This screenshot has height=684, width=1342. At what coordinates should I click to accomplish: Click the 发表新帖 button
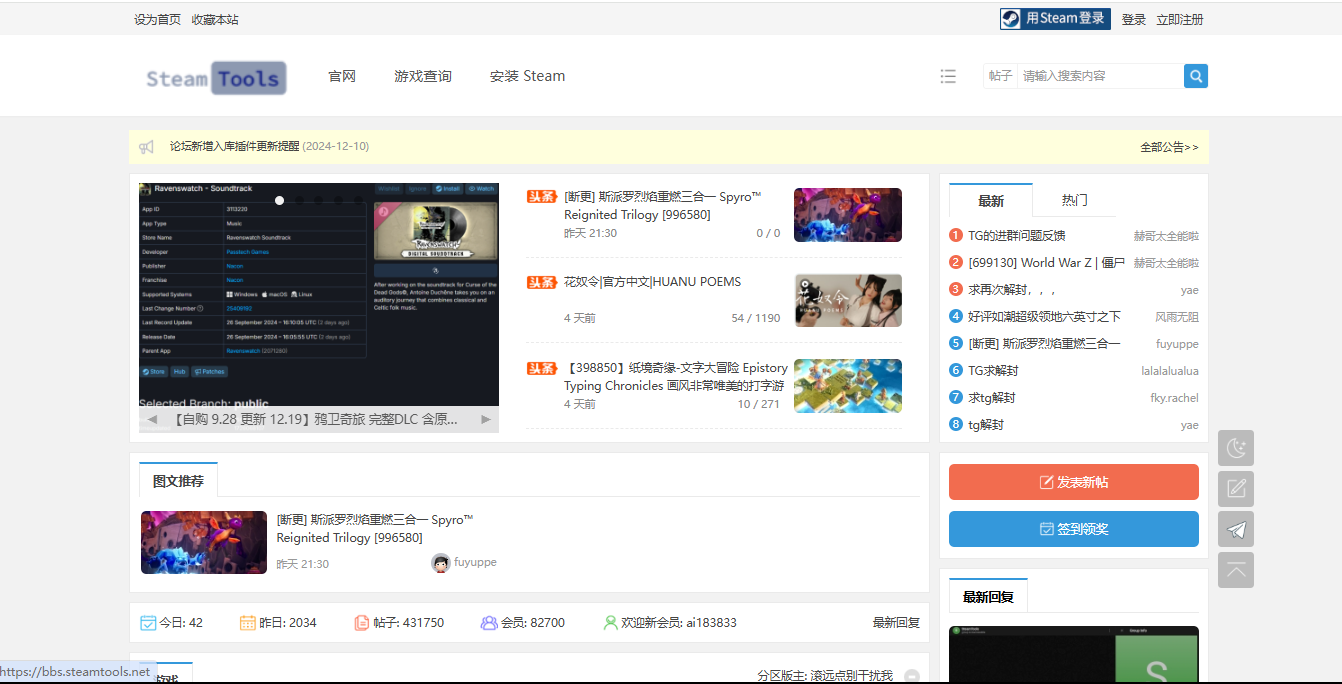(x=1073, y=482)
